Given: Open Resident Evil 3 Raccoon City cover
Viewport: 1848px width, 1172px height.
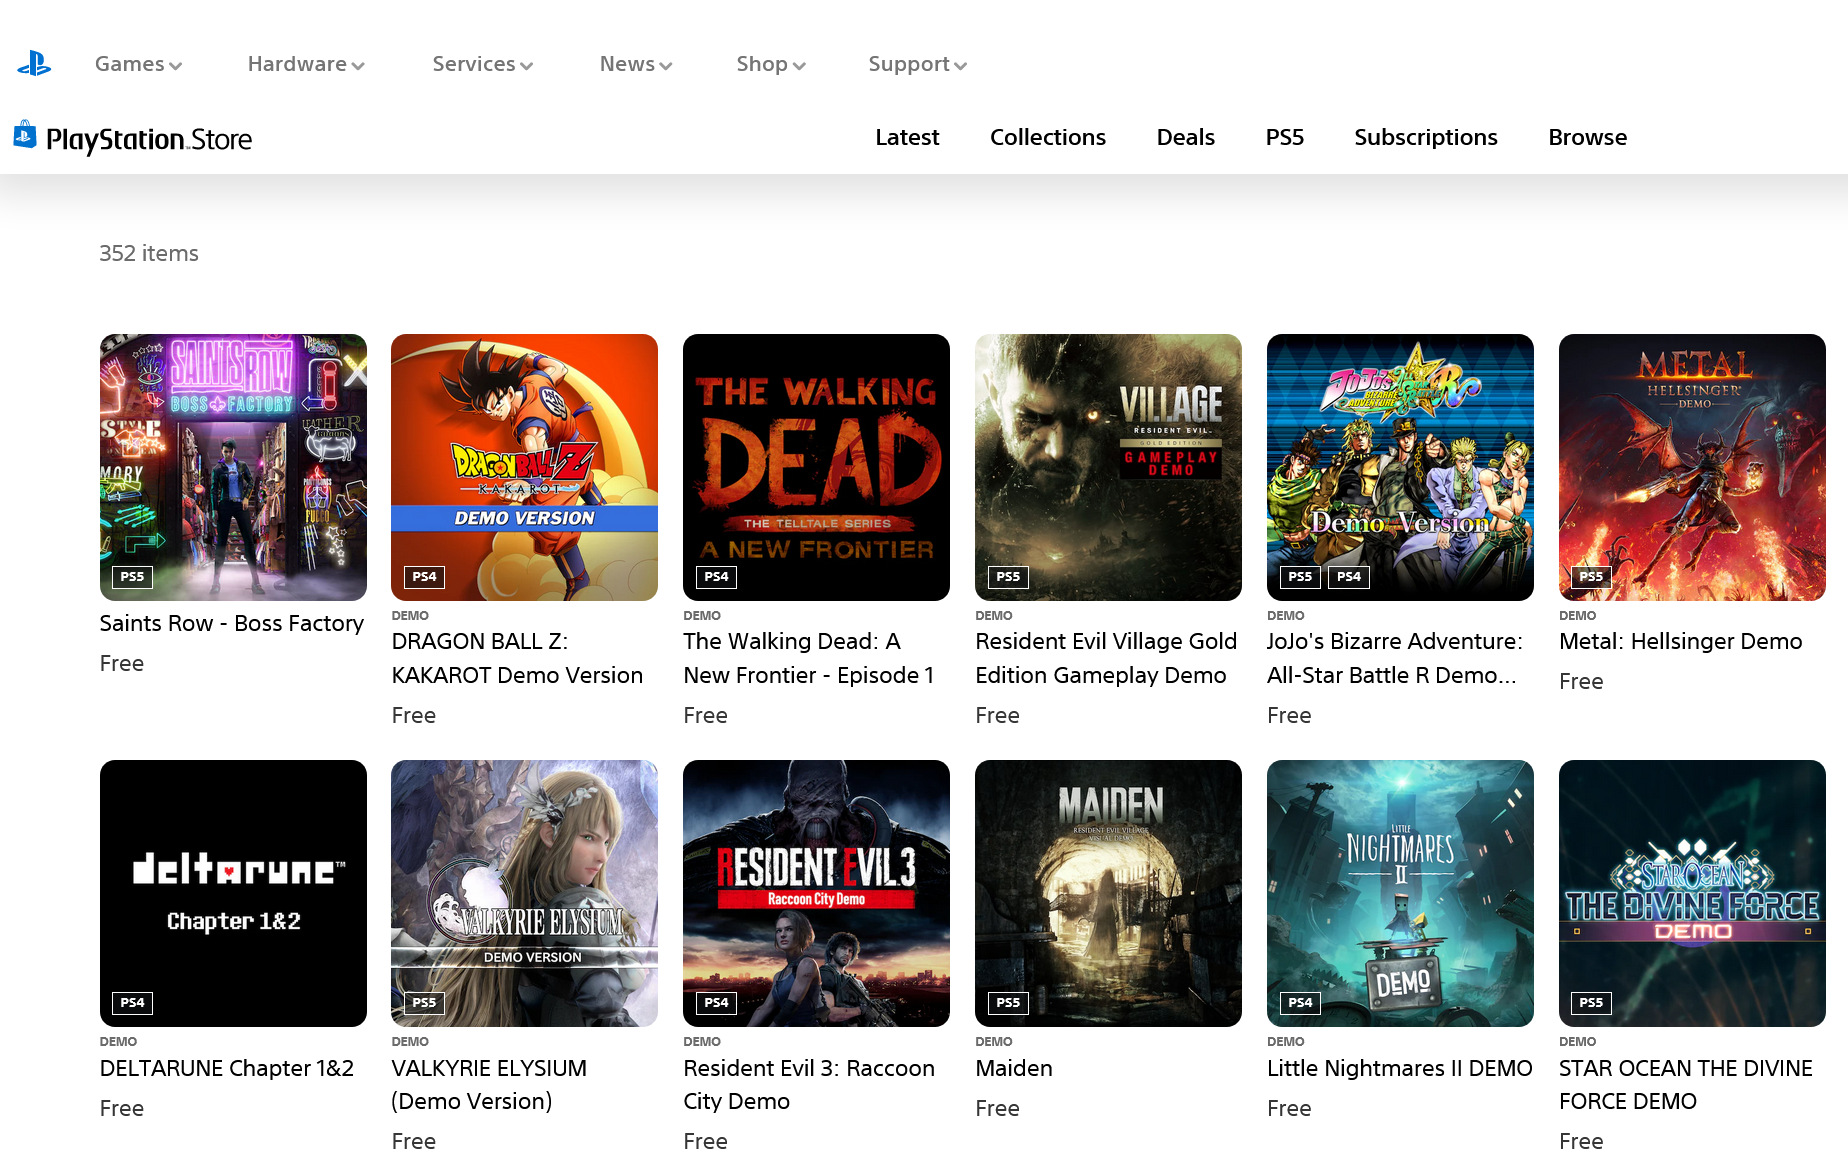Looking at the screenshot, I should (816, 893).
